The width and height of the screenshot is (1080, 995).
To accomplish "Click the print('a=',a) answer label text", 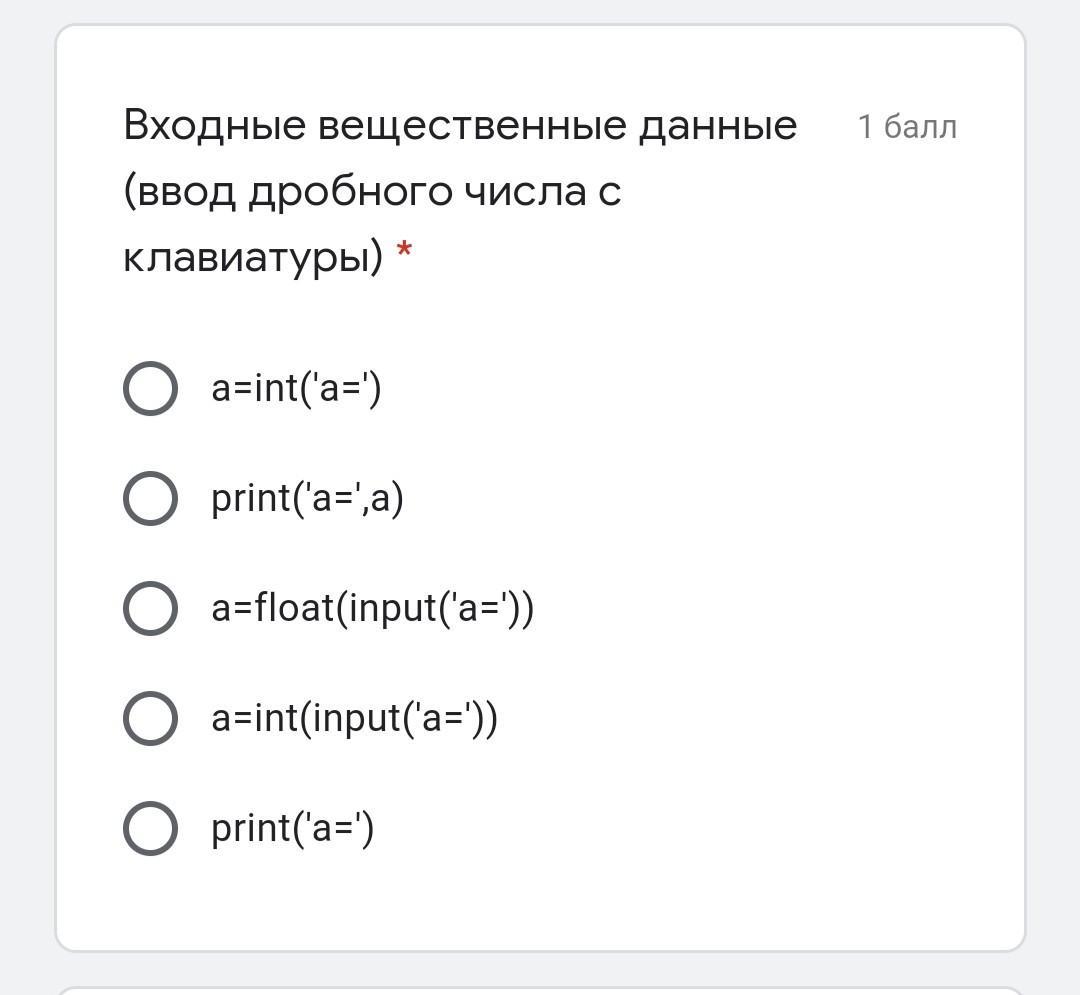I will coord(307,499).
